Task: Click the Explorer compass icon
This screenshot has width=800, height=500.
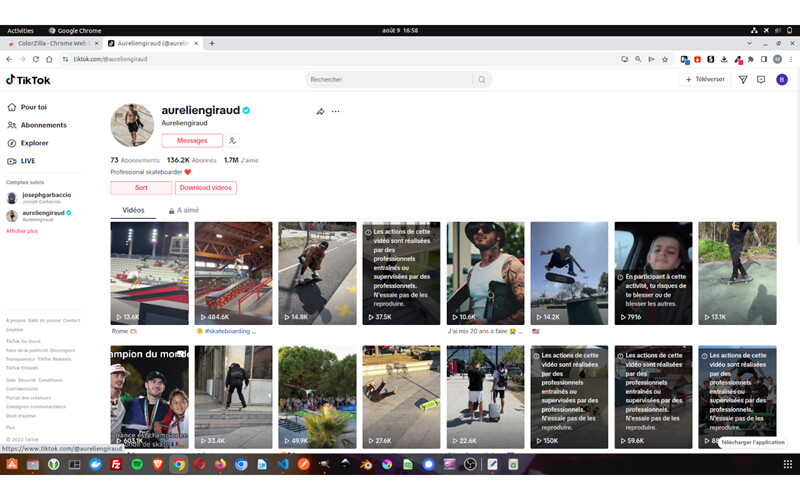Action: (x=12, y=143)
